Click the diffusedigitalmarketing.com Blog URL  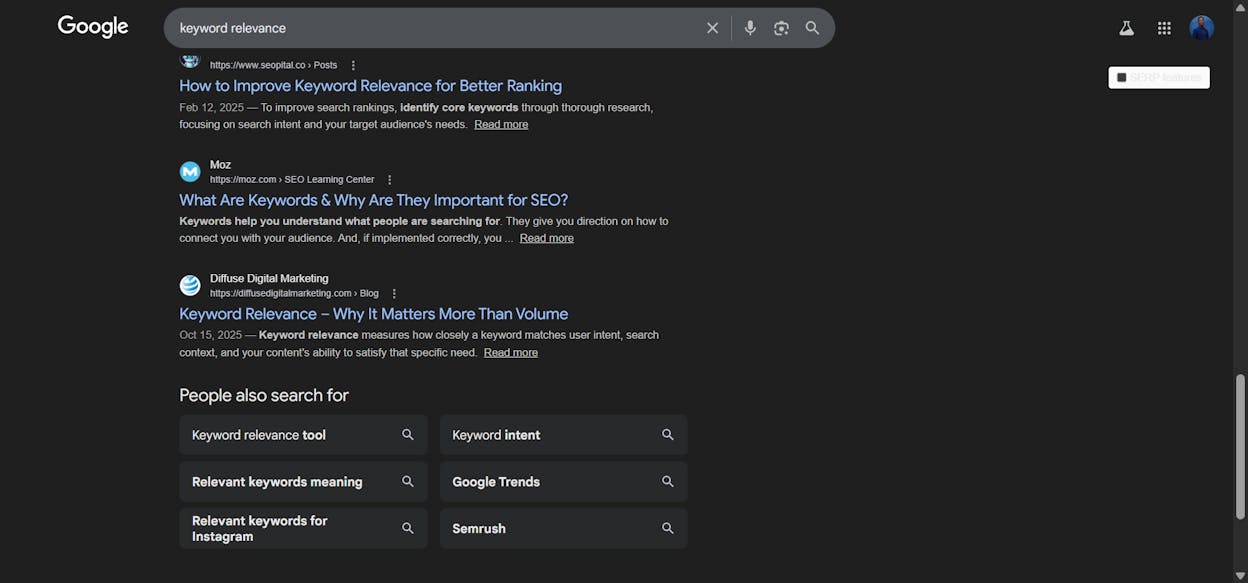tap(294, 294)
